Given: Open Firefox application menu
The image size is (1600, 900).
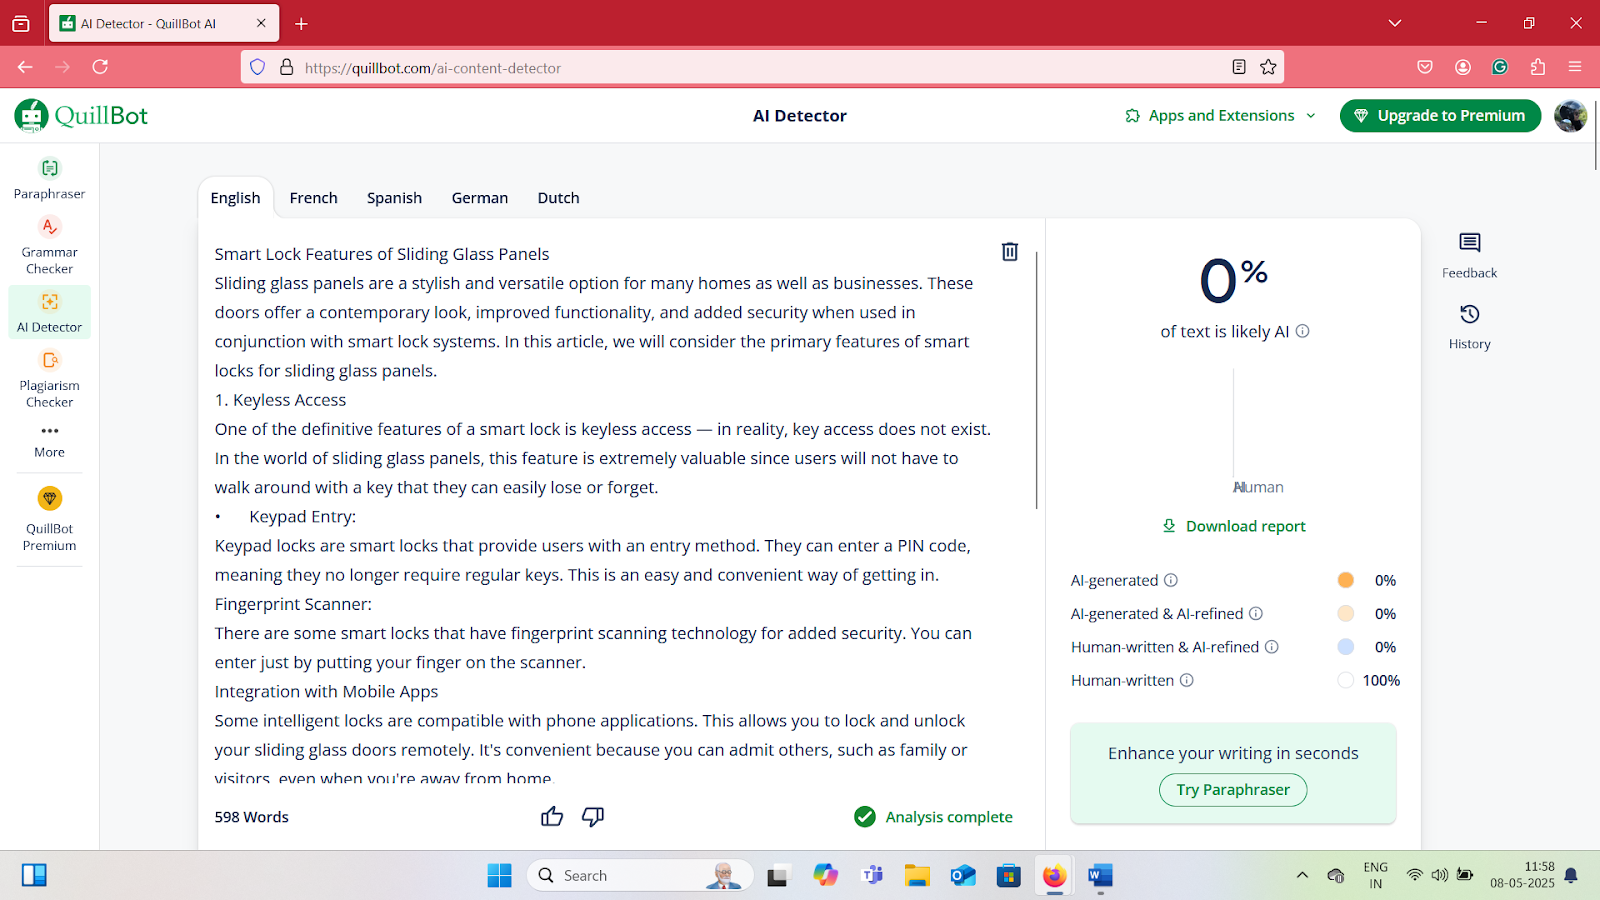Looking at the screenshot, I should click(1575, 67).
